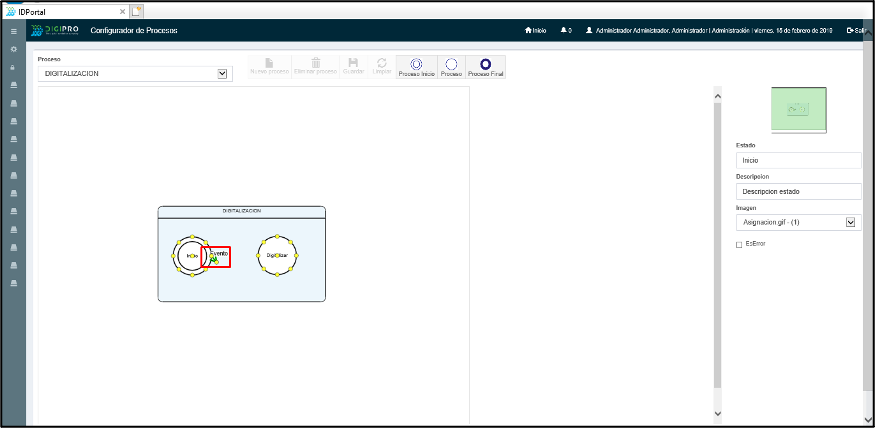Open the settings gear in the sidebar

(x=13, y=49)
